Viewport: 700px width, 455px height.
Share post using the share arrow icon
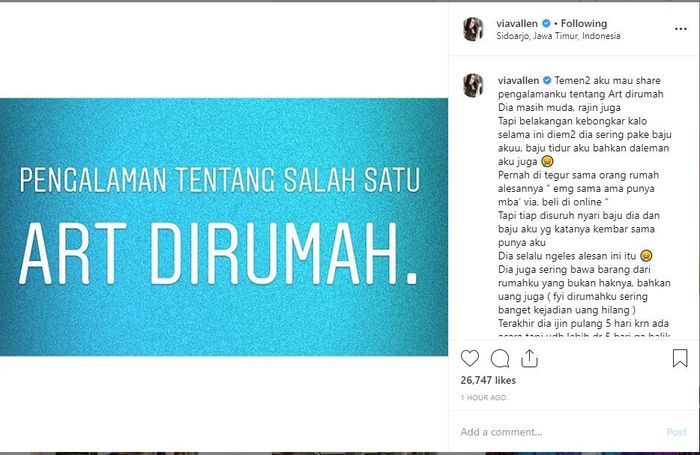click(529, 358)
